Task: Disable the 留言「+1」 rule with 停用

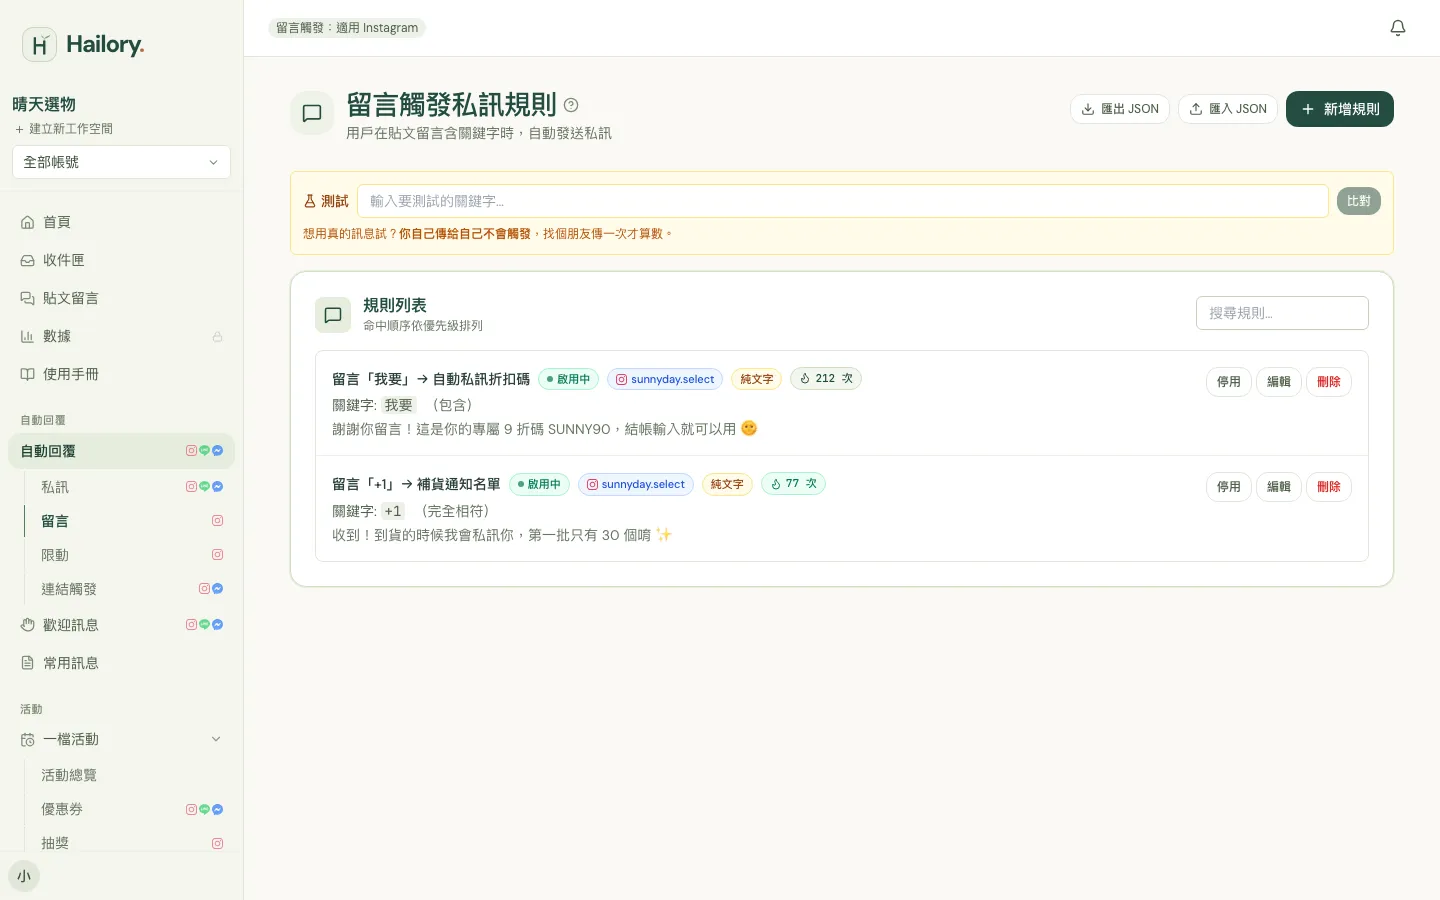Action: pyautogui.click(x=1229, y=487)
